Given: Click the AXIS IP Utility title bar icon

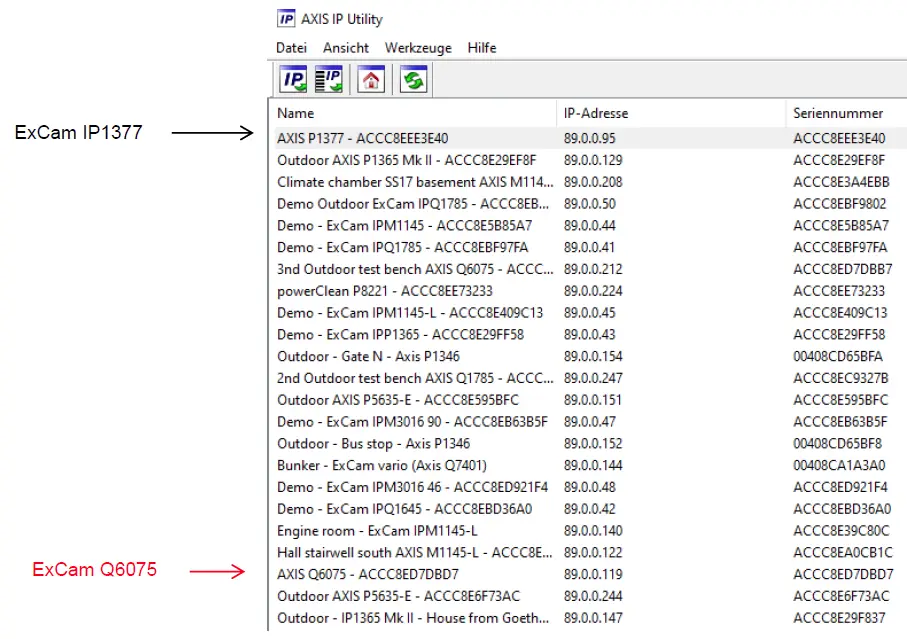Looking at the screenshot, I should (x=286, y=19).
